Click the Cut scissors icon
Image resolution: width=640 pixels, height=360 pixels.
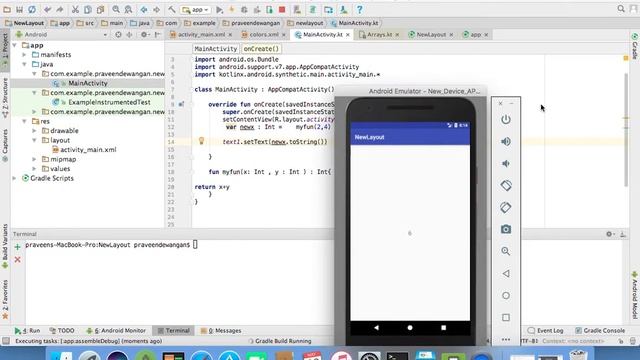click(76, 9)
